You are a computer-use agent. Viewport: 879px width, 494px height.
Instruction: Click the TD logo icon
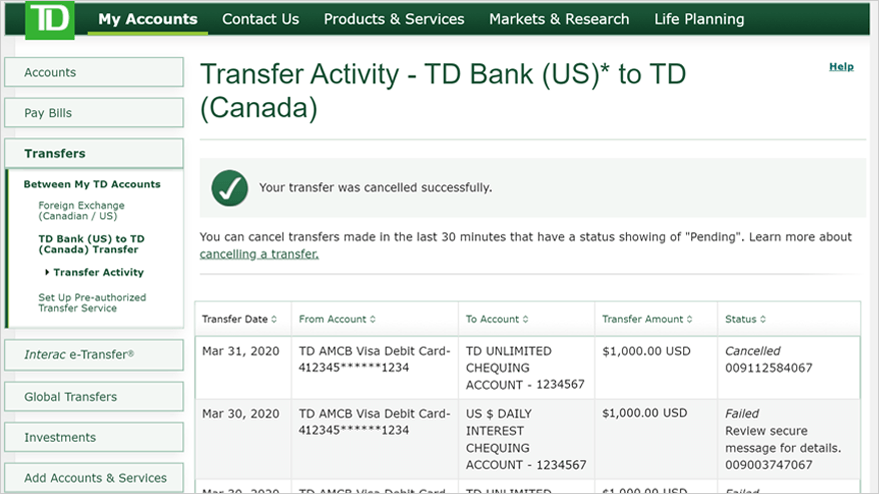49,20
